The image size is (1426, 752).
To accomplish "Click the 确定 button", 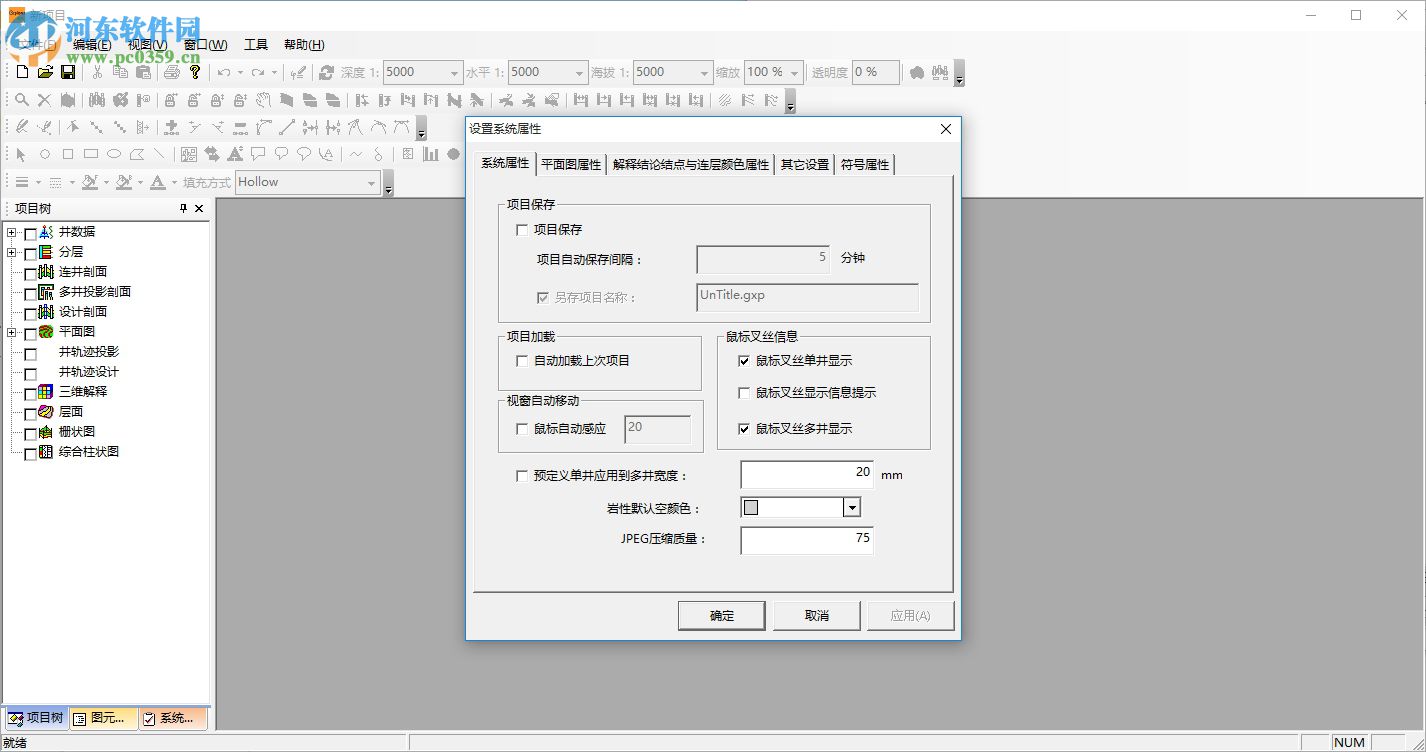I will [x=721, y=615].
